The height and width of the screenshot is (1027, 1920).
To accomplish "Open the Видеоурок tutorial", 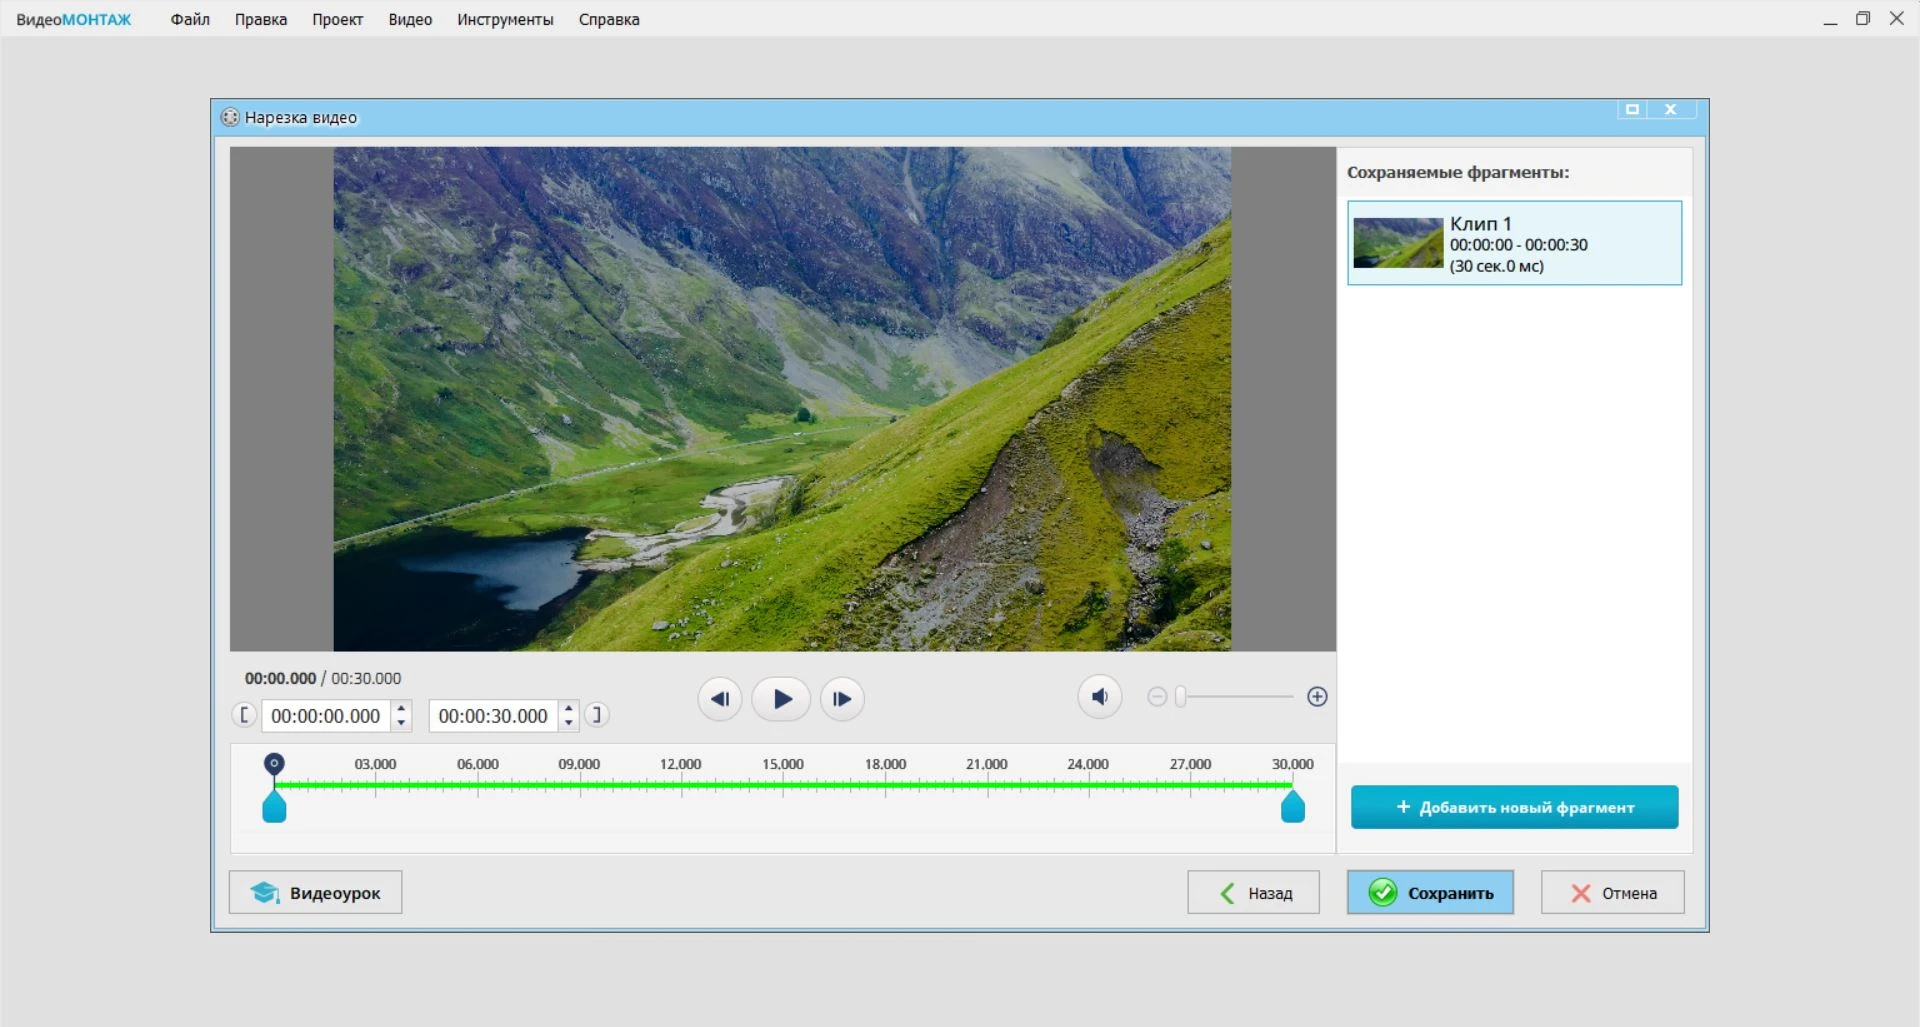I will (315, 892).
